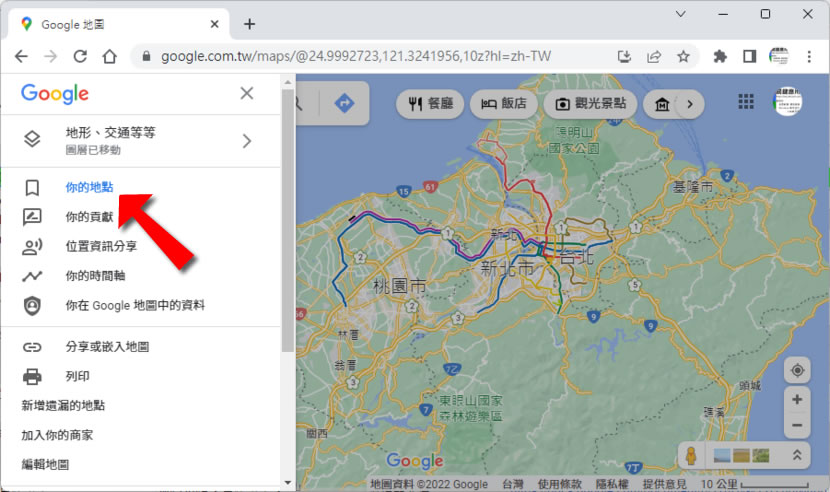This screenshot has width=830, height=492.
Task: Open 位置資訊分享
Action: [101, 246]
